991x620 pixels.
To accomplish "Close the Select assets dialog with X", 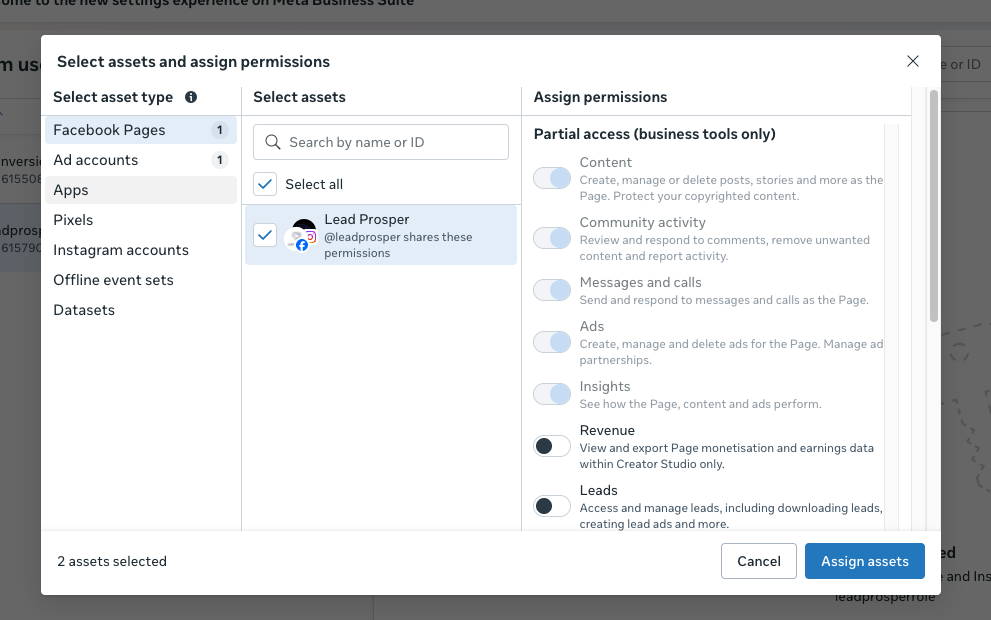I will (x=913, y=61).
